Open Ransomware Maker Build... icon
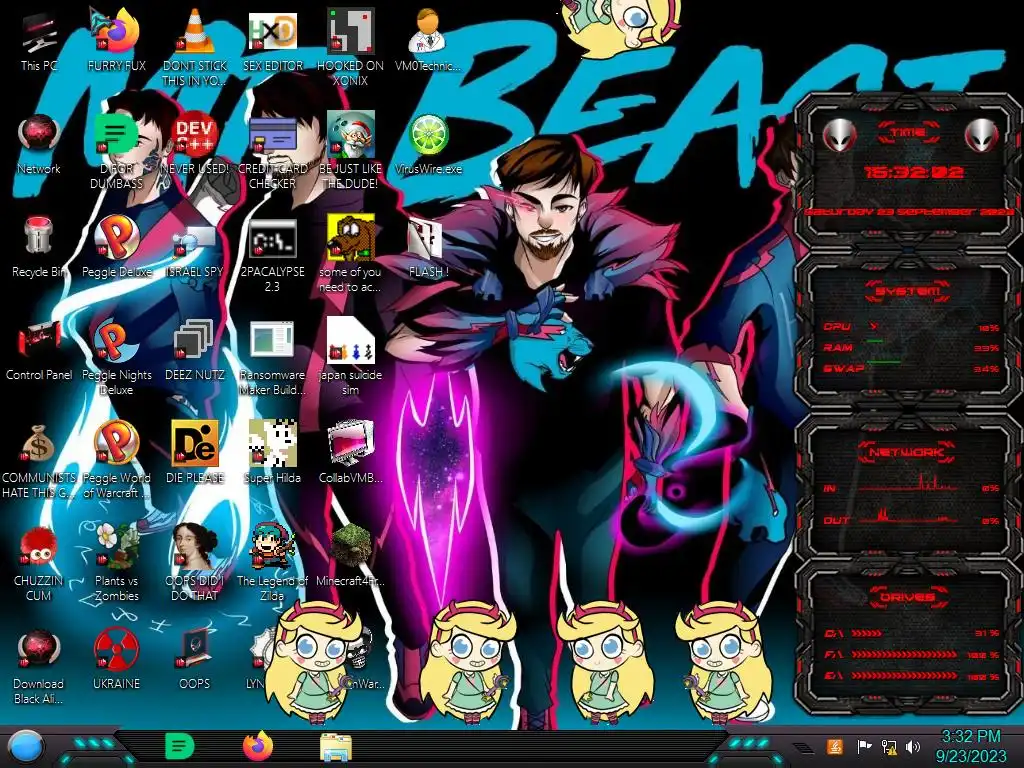This screenshot has height=768, width=1024. 272,358
